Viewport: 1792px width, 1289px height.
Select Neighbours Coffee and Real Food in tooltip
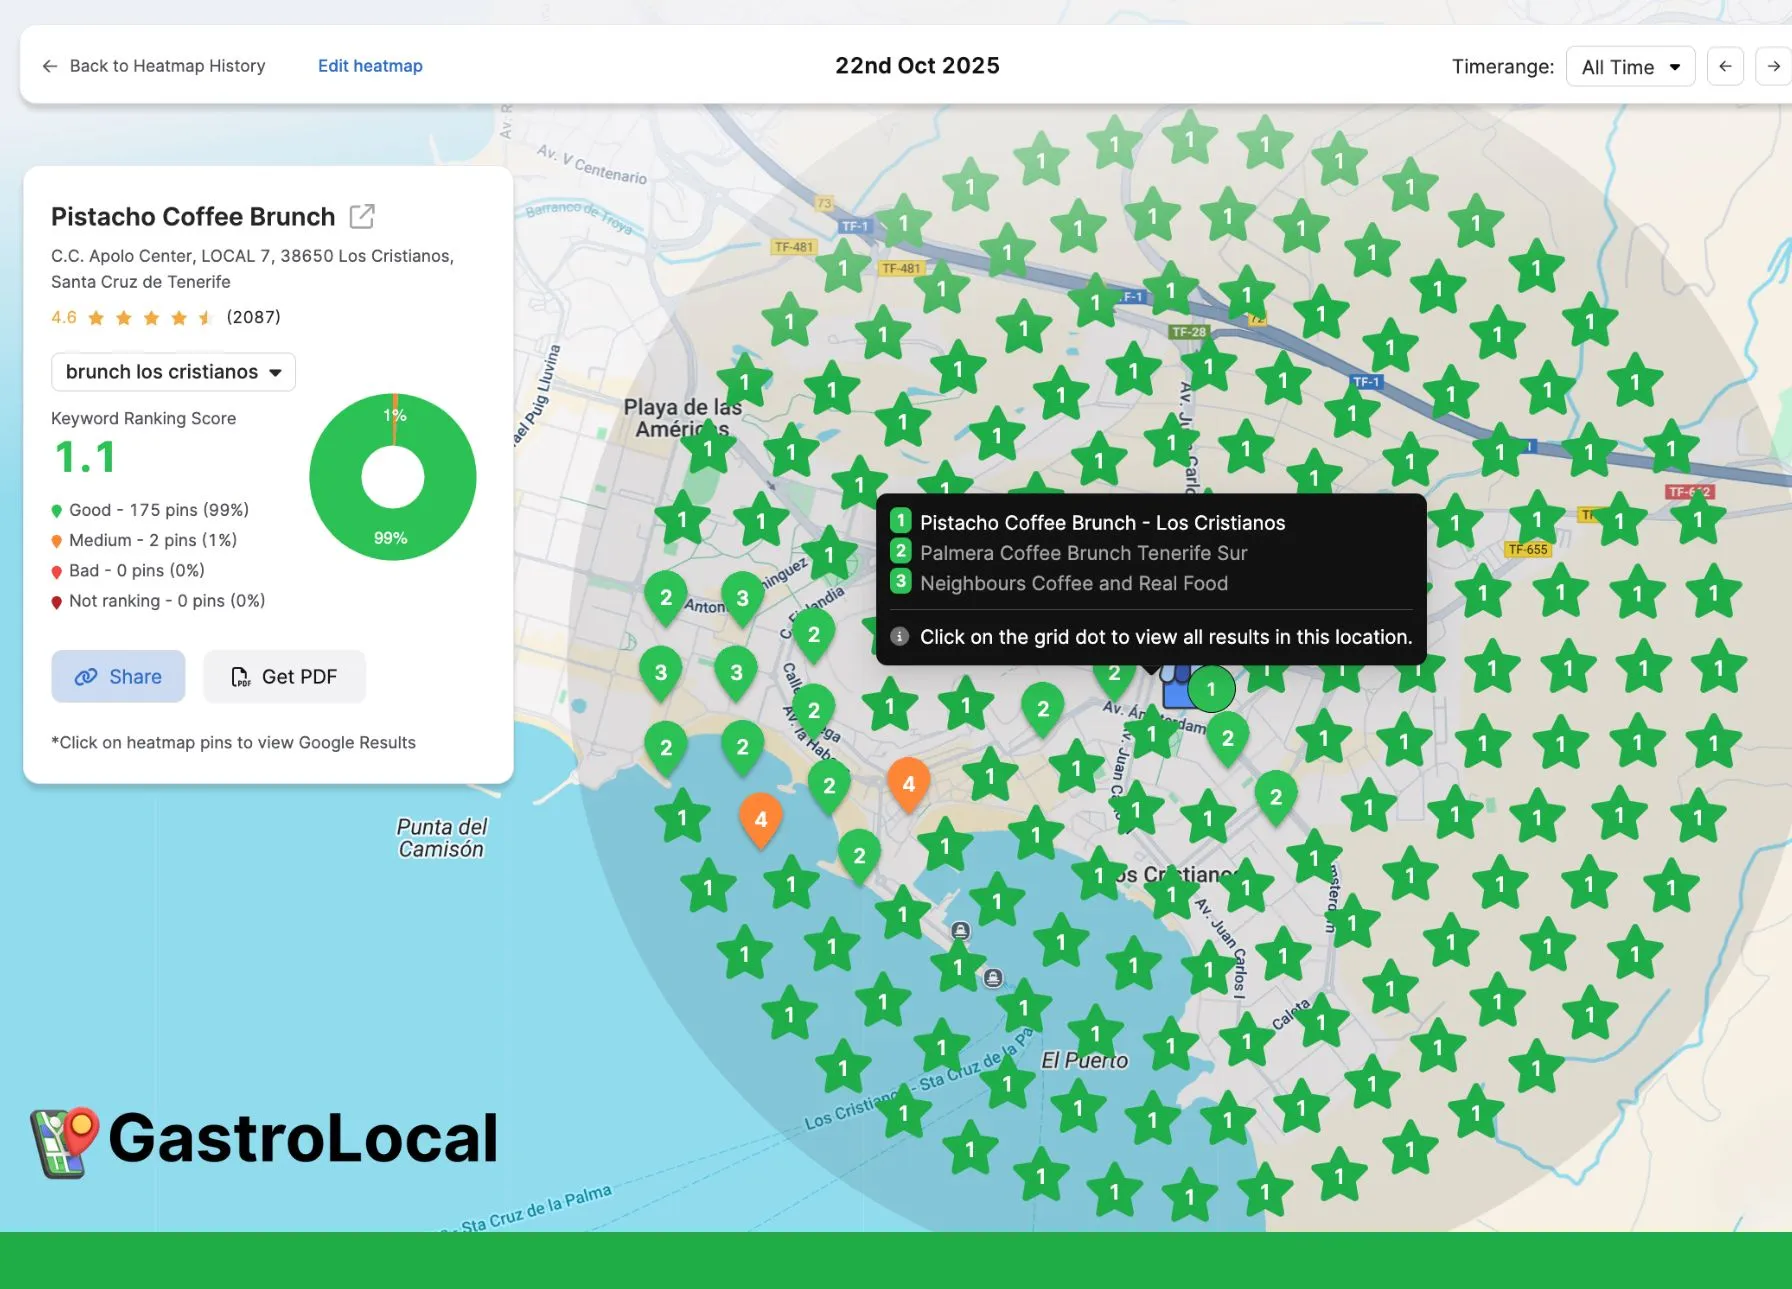pos(1073,583)
